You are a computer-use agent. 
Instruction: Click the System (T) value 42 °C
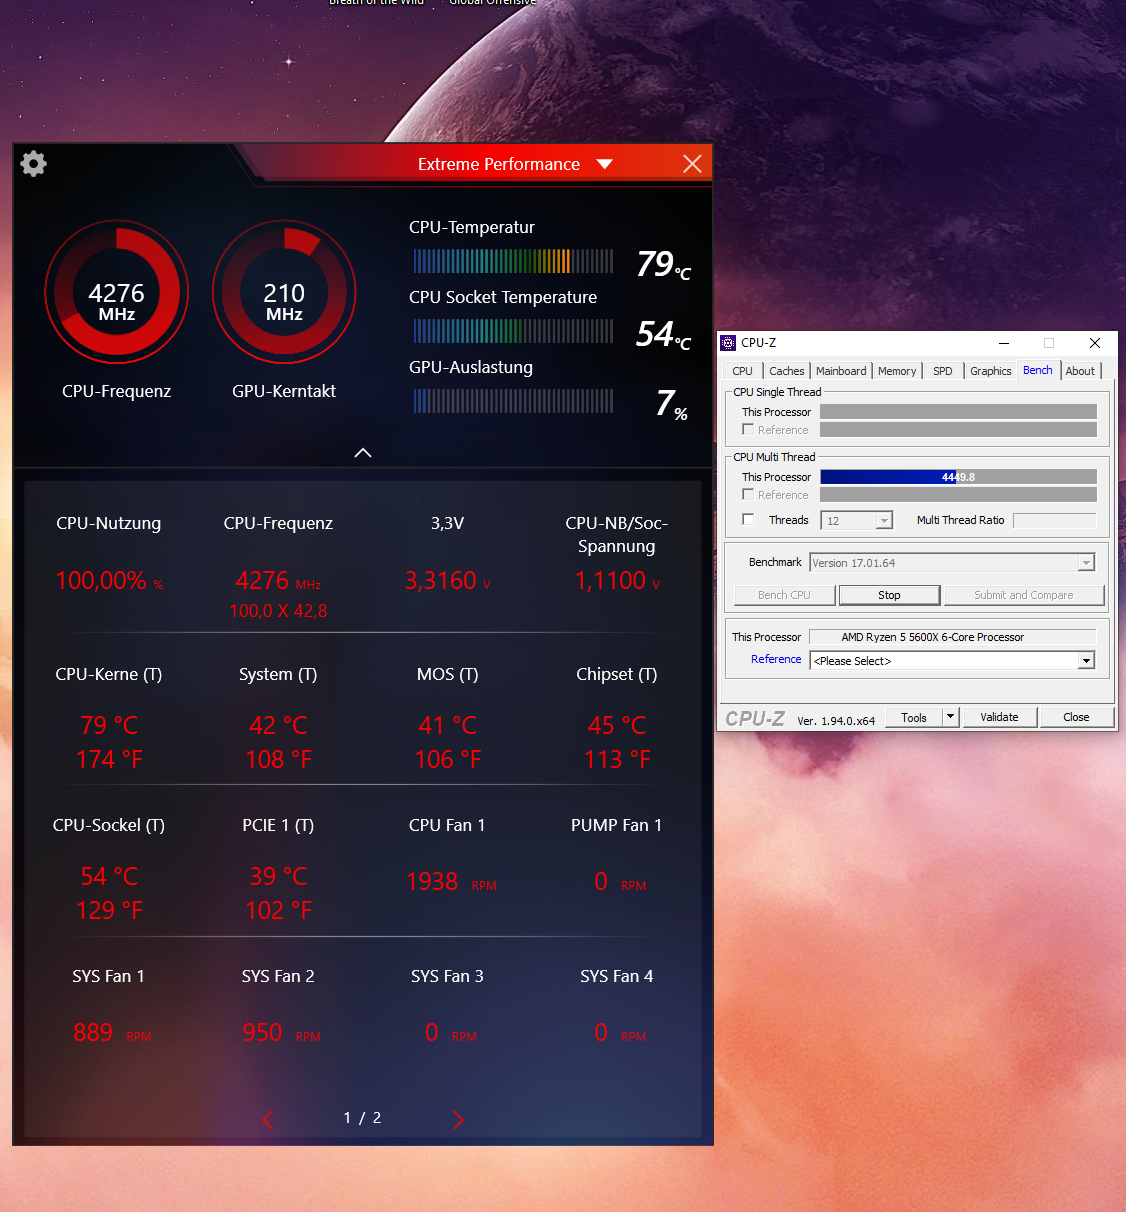tap(278, 725)
